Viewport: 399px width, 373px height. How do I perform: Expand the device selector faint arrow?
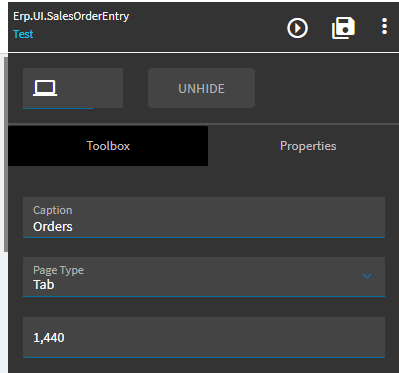(107, 89)
